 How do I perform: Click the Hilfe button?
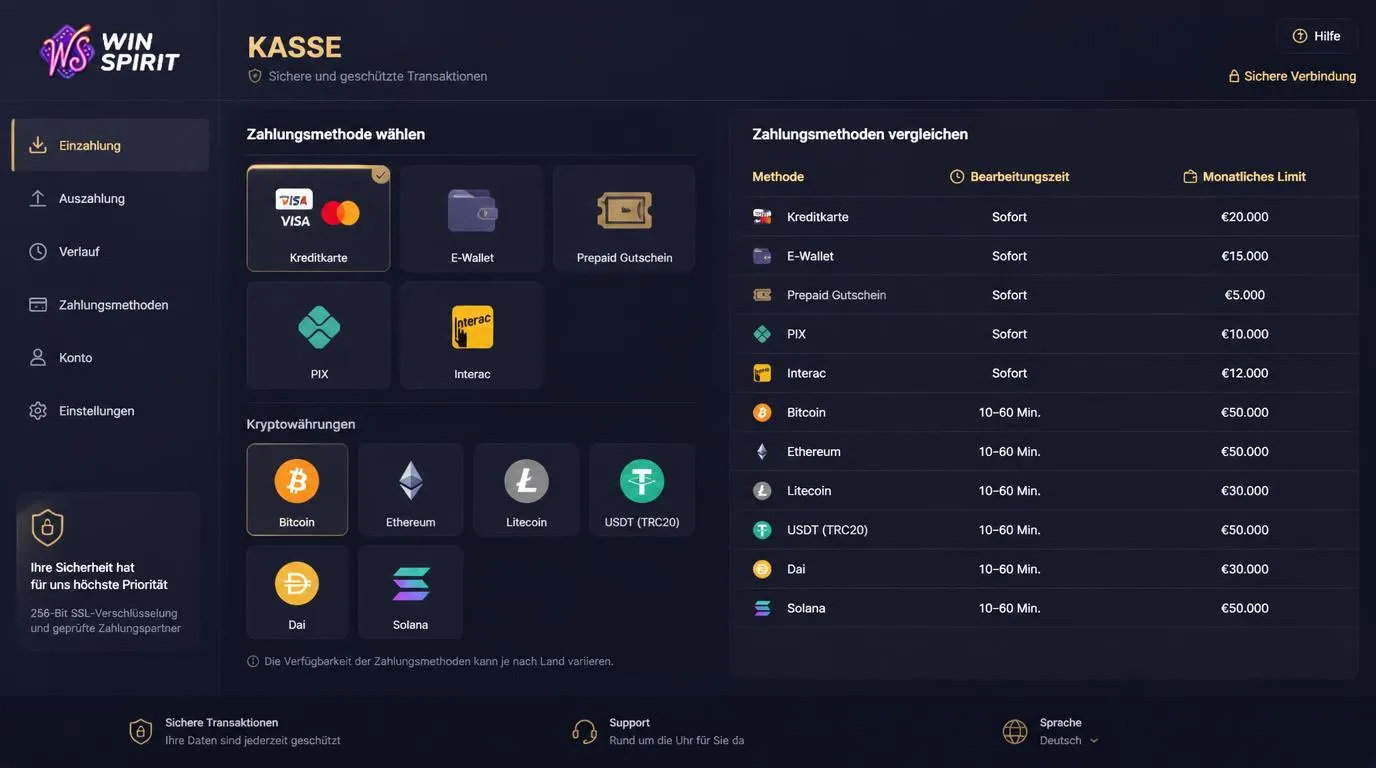click(x=1316, y=36)
